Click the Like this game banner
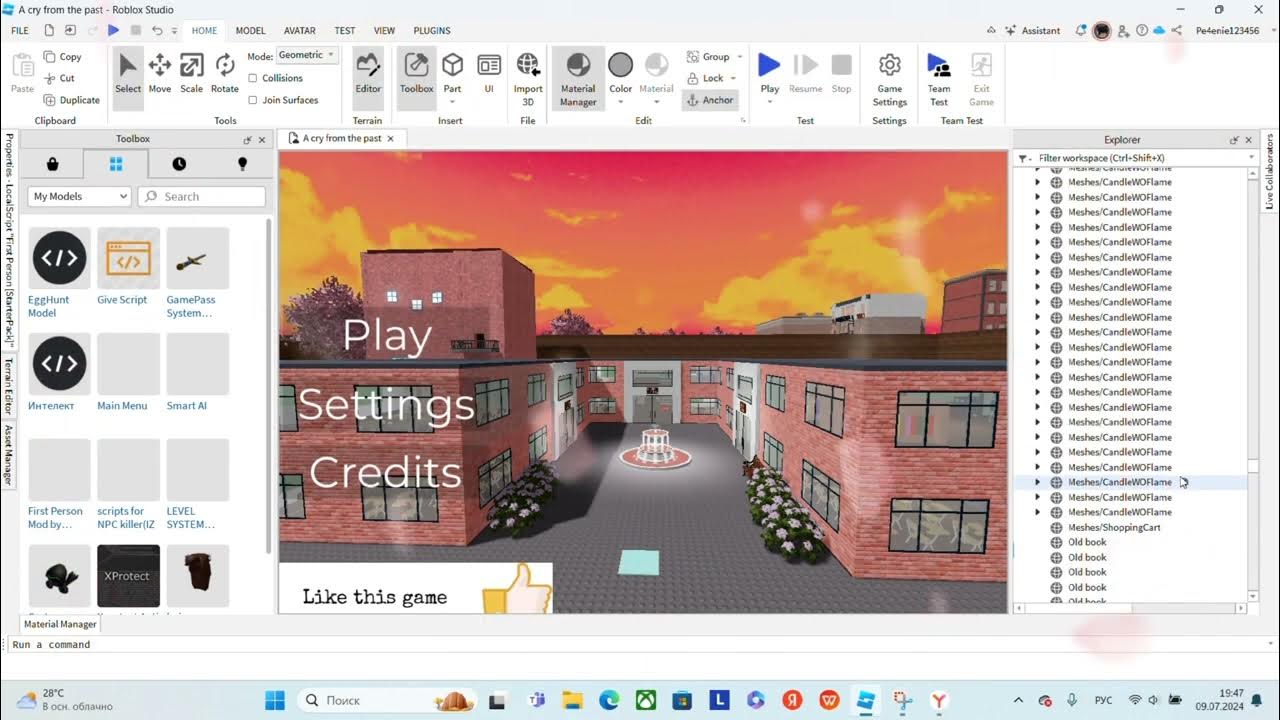This screenshot has height=720, width=1280. (415, 588)
